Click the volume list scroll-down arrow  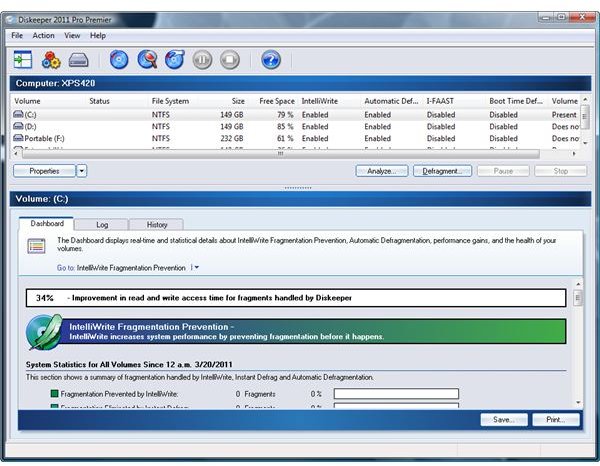click(x=585, y=143)
